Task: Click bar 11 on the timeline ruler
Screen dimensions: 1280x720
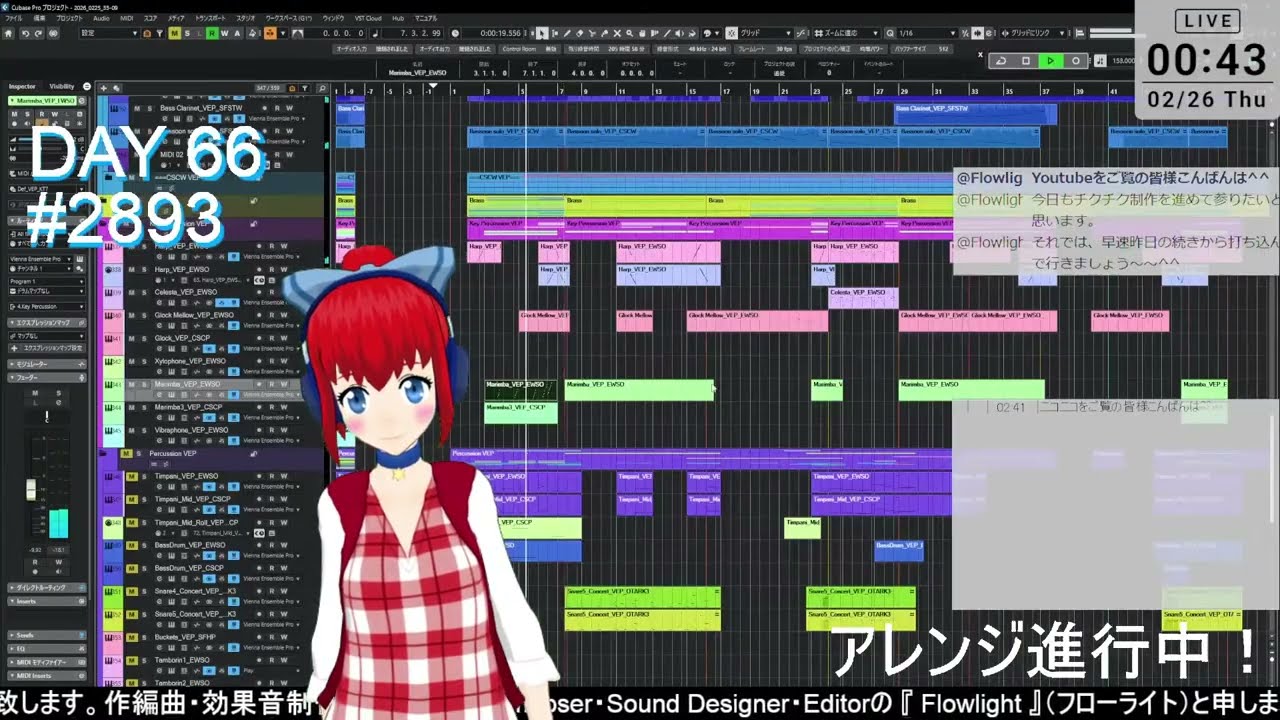Action: (x=621, y=91)
